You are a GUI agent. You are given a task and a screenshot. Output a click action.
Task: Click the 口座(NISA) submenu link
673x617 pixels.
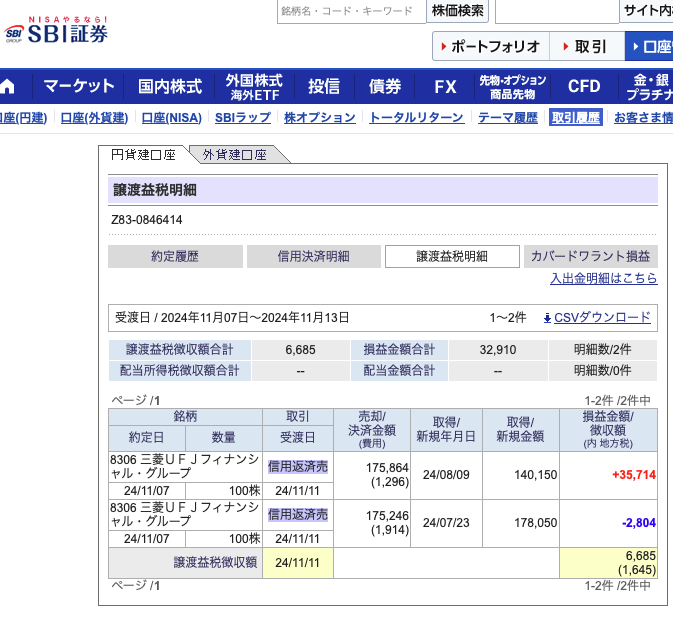[x=171, y=118]
